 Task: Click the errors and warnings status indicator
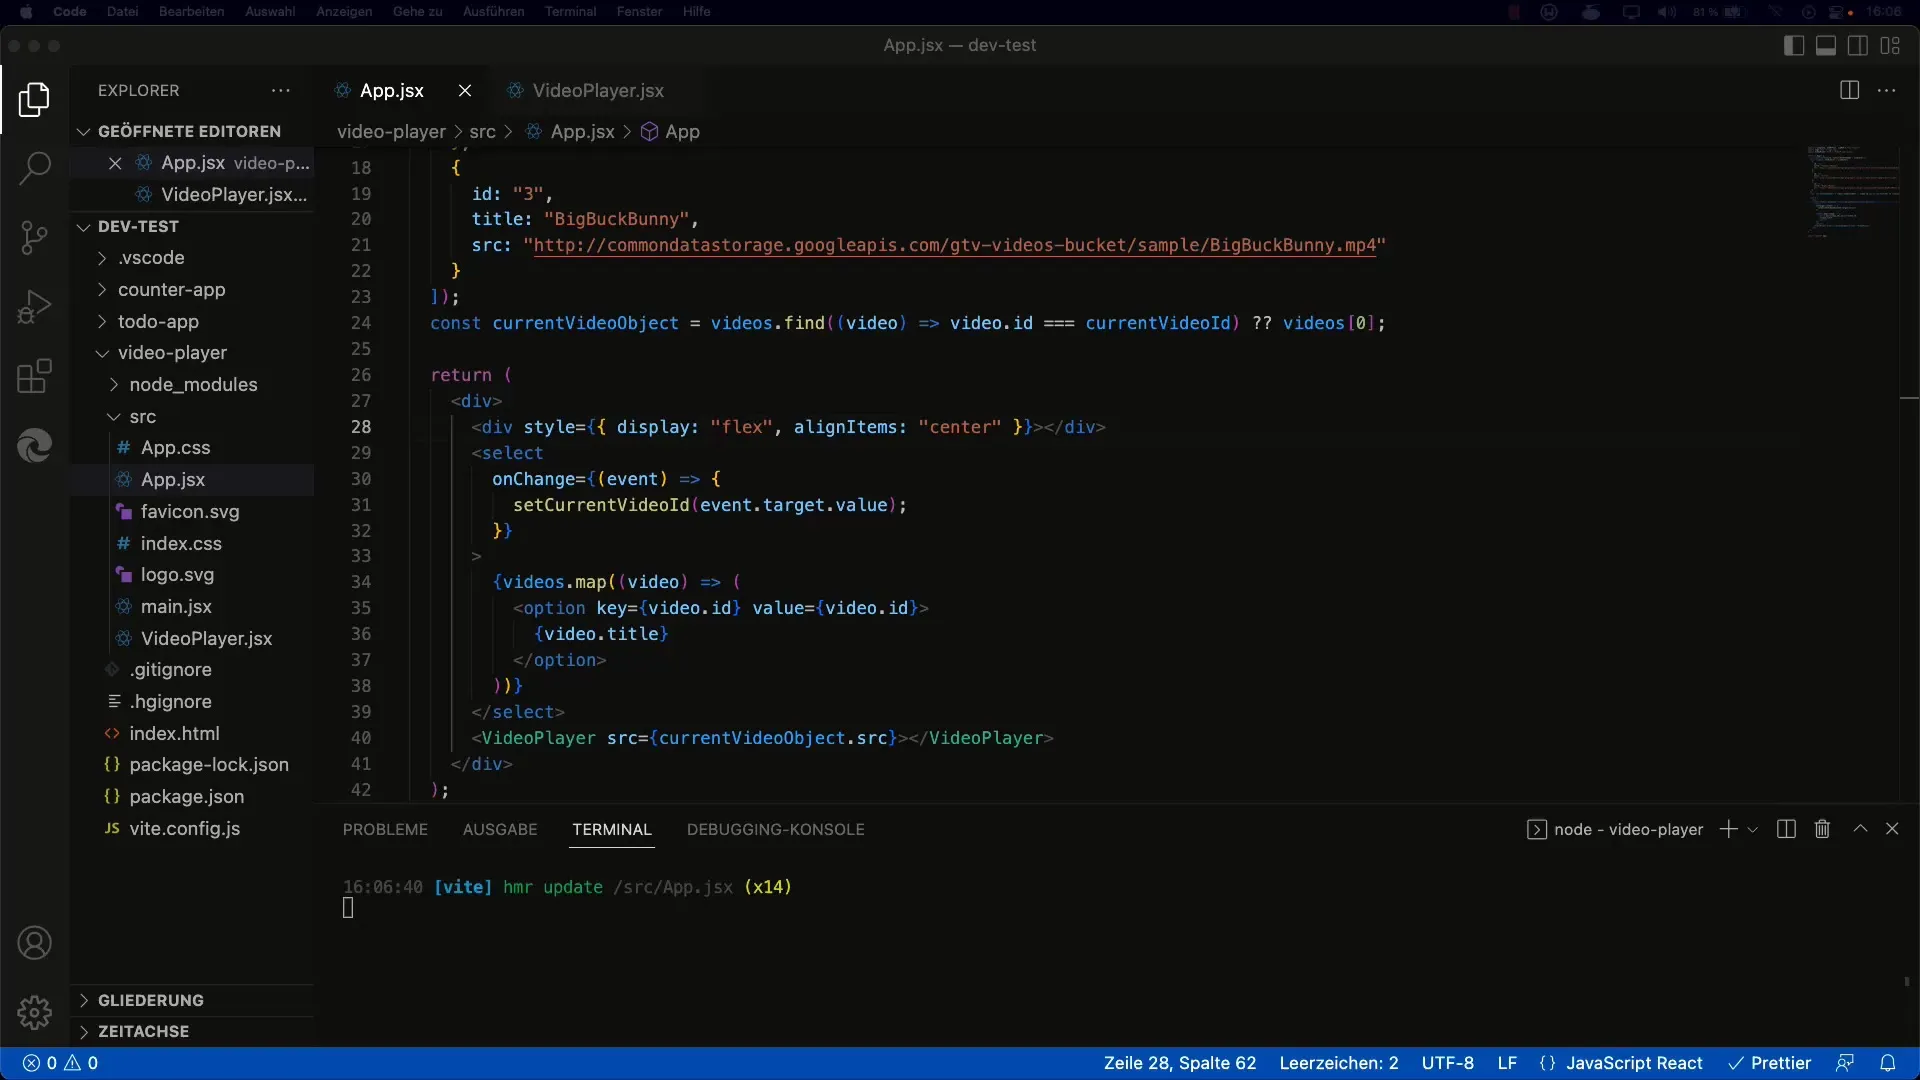[60, 1063]
